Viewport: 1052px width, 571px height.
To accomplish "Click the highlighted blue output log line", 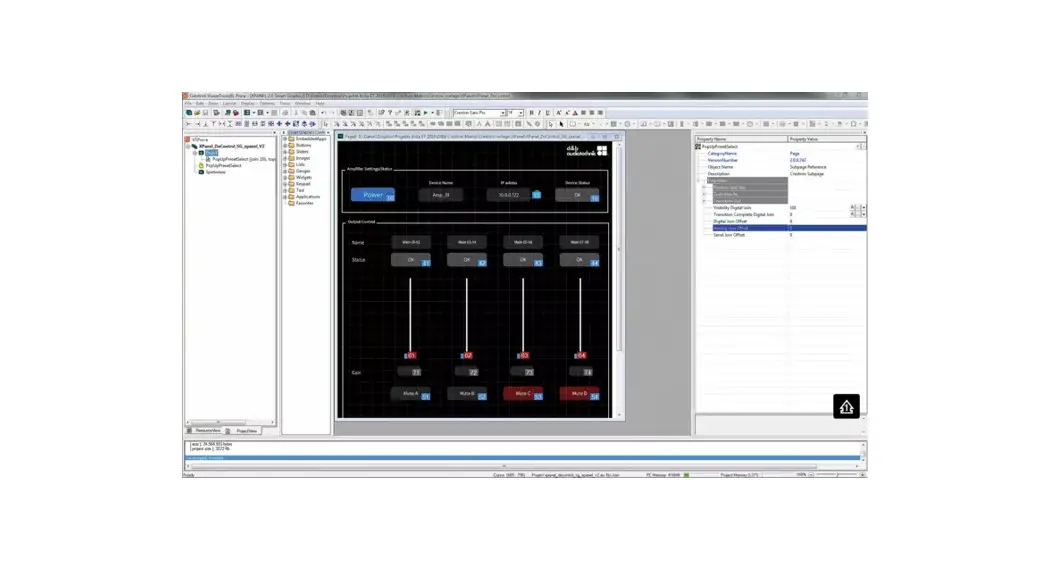I will (523, 458).
